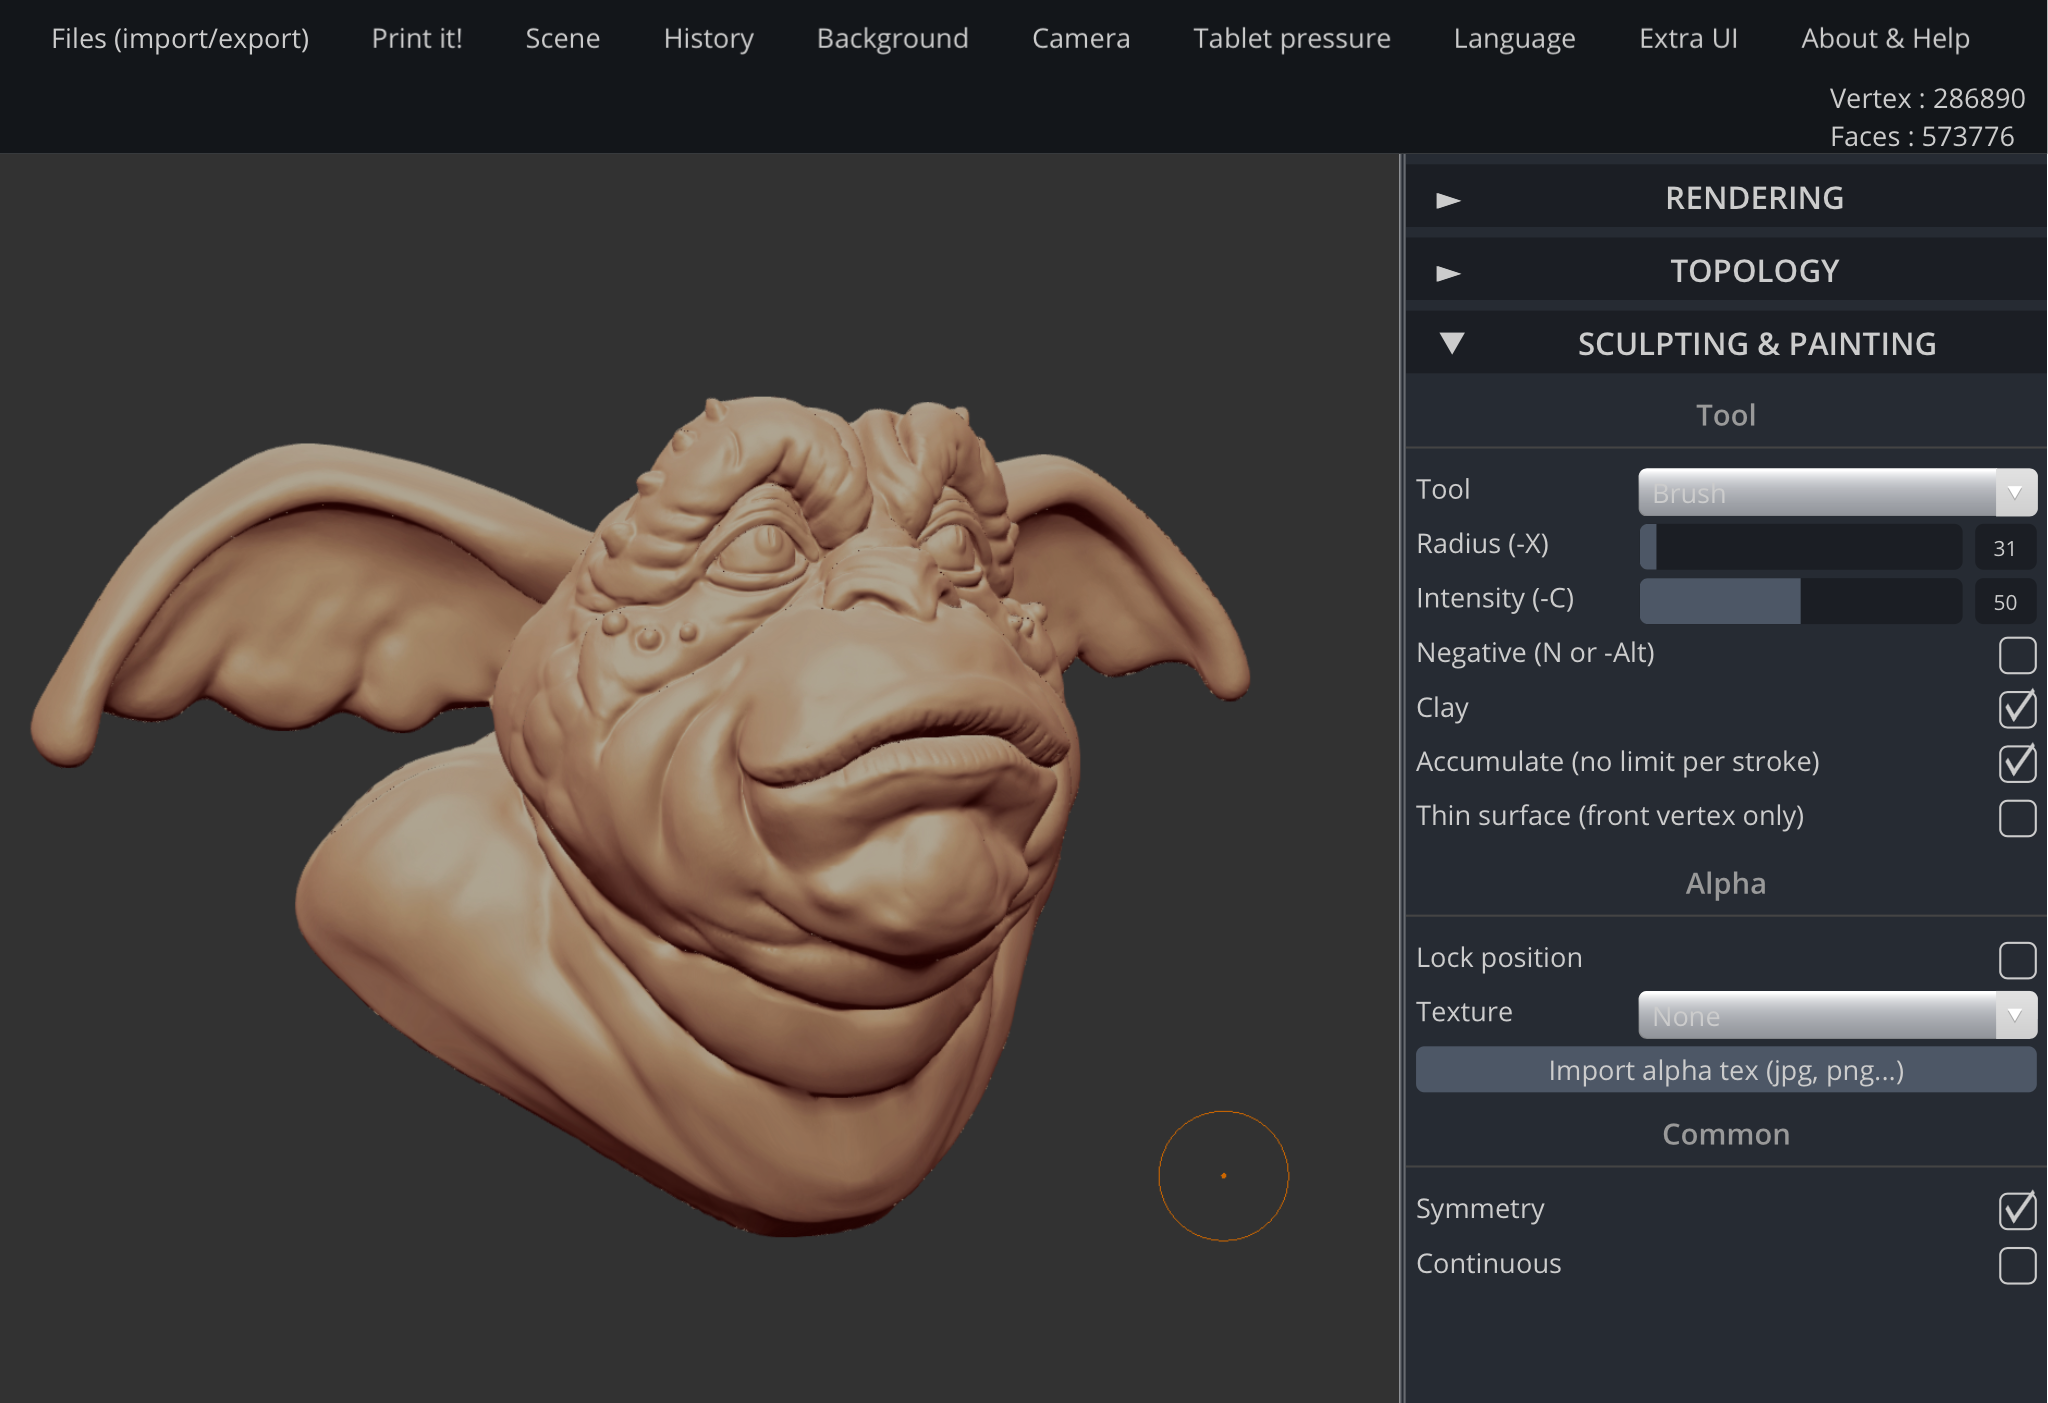The width and height of the screenshot is (2048, 1403).
Task: Click the Import alpha tex button
Action: click(1725, 1069)
